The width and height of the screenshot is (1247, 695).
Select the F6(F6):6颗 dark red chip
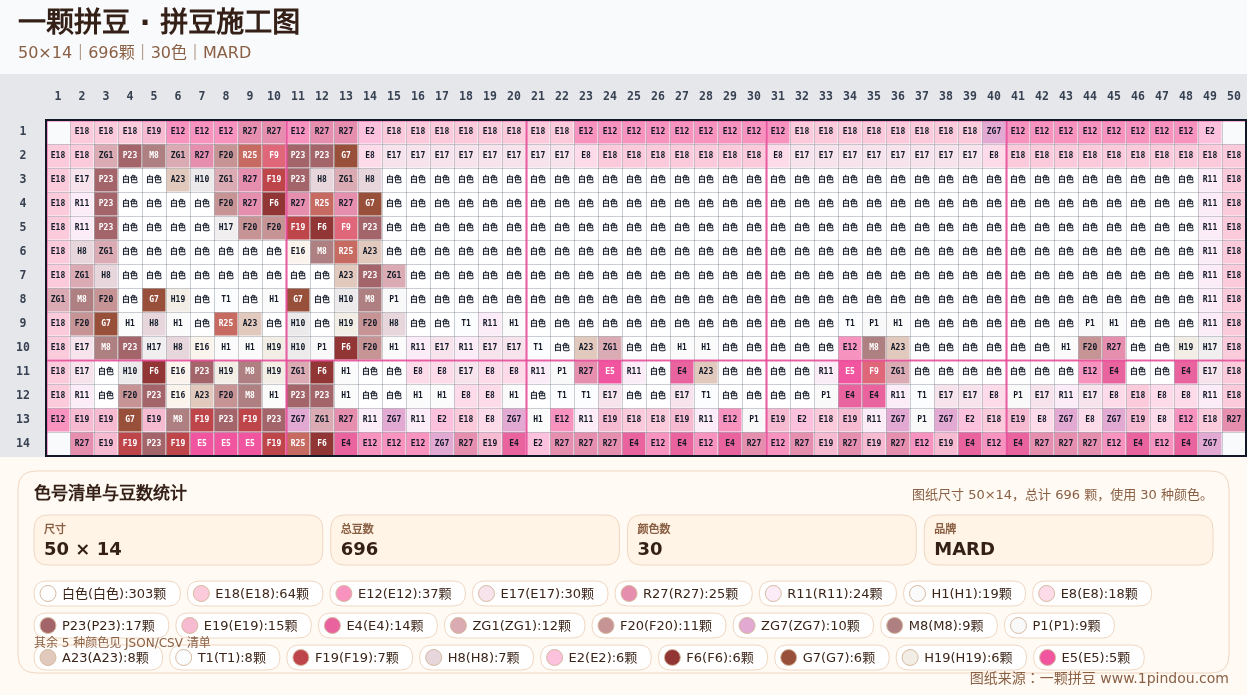coord(712,657)
